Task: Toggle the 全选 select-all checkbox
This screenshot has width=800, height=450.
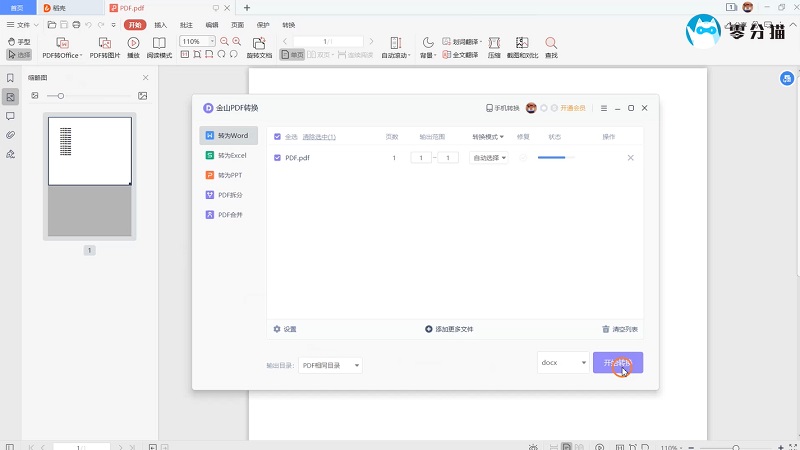Action: pyautogui.click(x=277, y=137)
